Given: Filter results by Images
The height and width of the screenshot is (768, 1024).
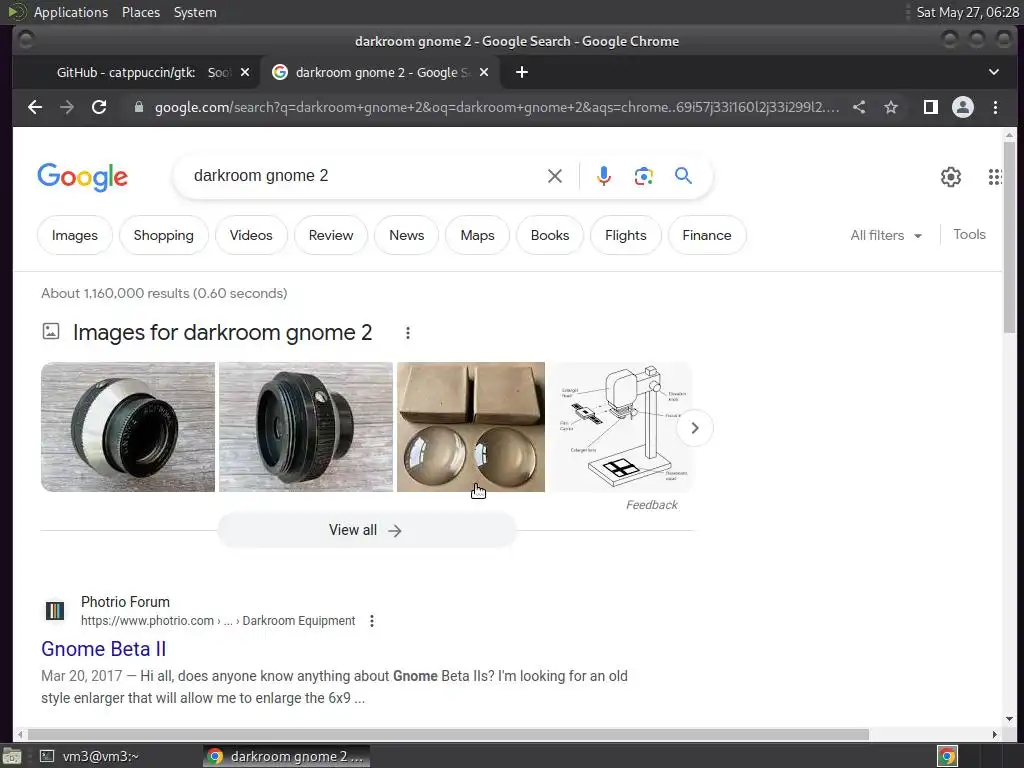Looking at the screenshot, I should pyautogui.click(x=74, y=235).
